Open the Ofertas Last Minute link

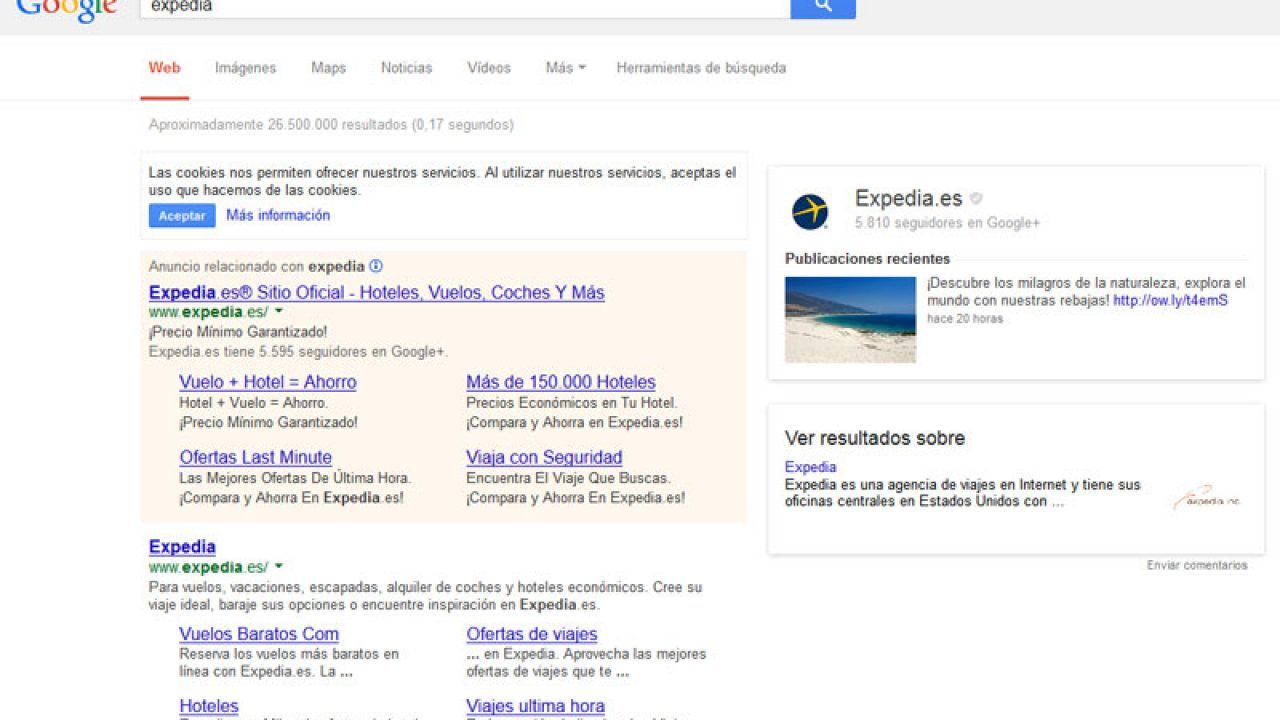pyautogui.click(x=256, y=457)
